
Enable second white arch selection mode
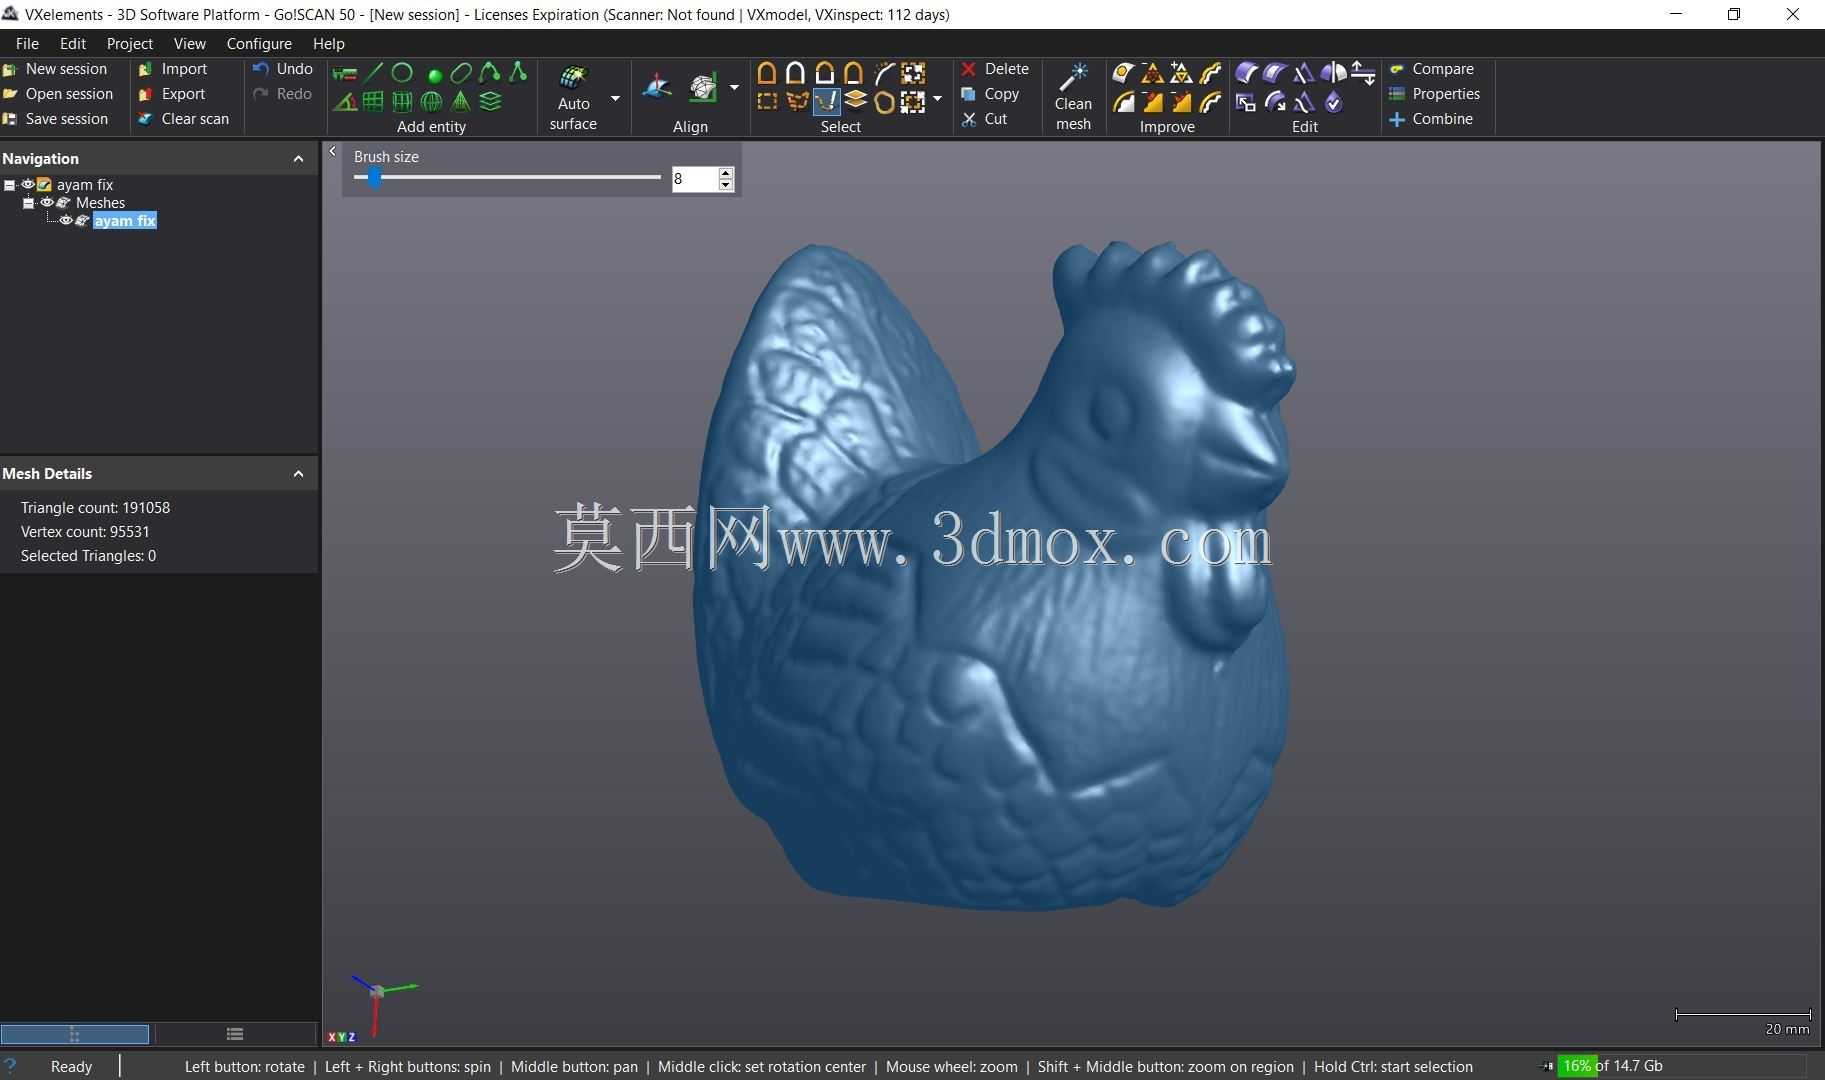(x=796, y=73)
